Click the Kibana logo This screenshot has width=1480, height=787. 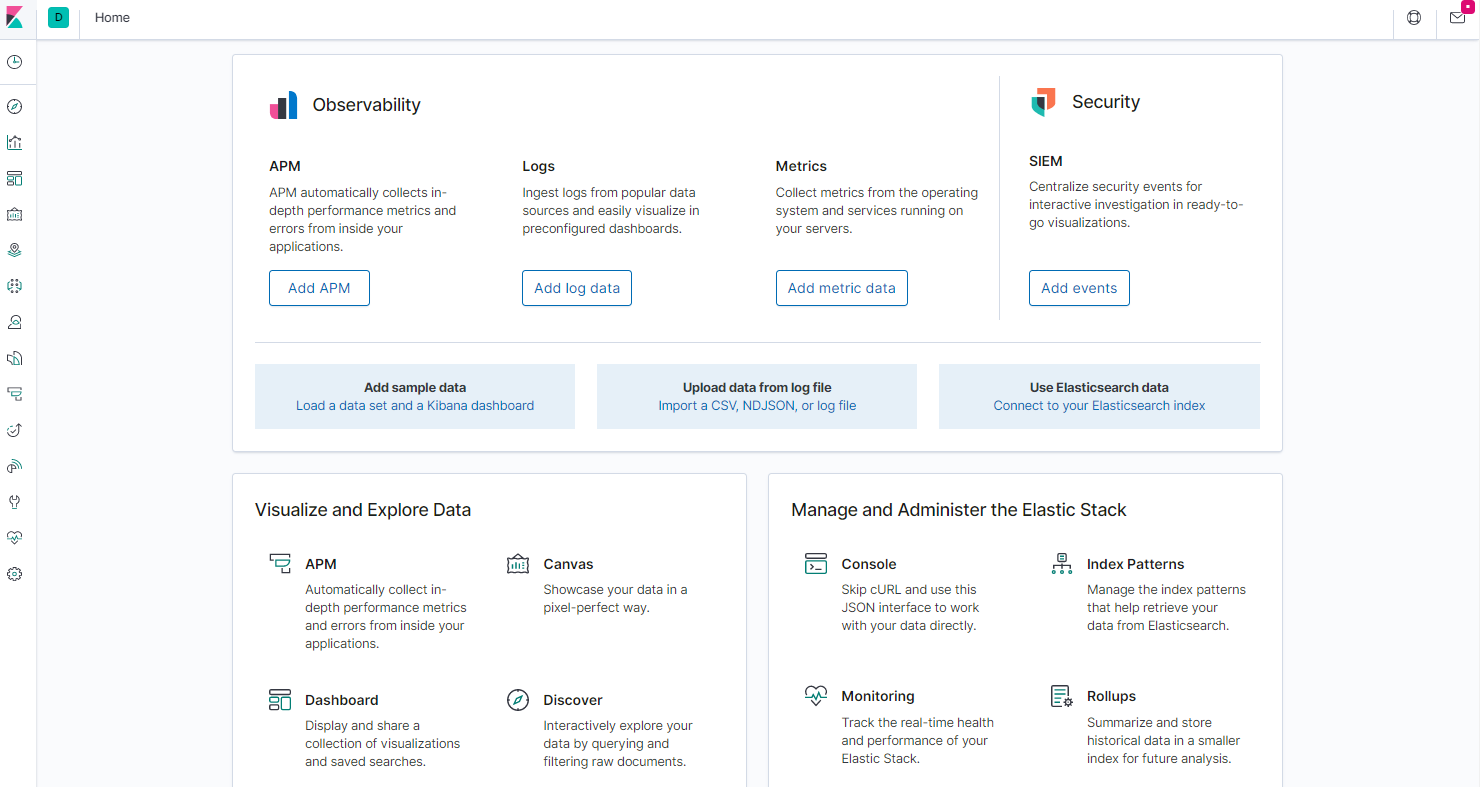click(15, 18)
